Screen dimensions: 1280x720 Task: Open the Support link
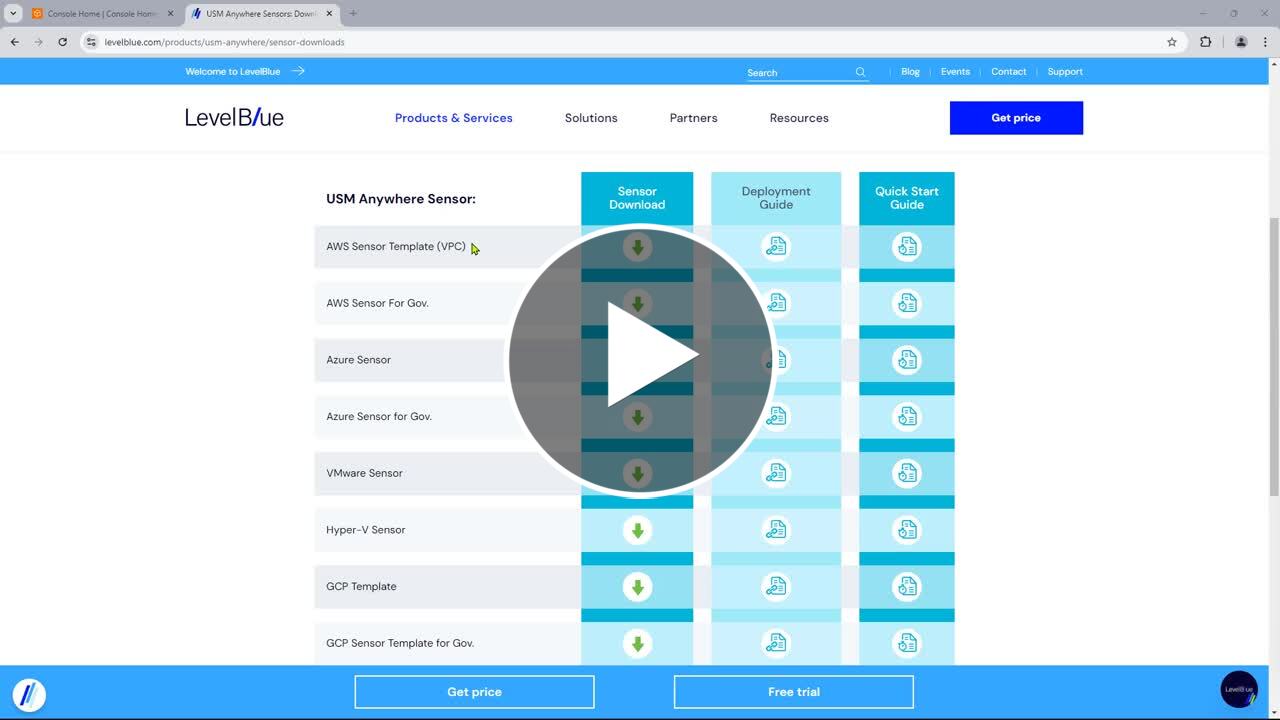tap(1065, 72)
